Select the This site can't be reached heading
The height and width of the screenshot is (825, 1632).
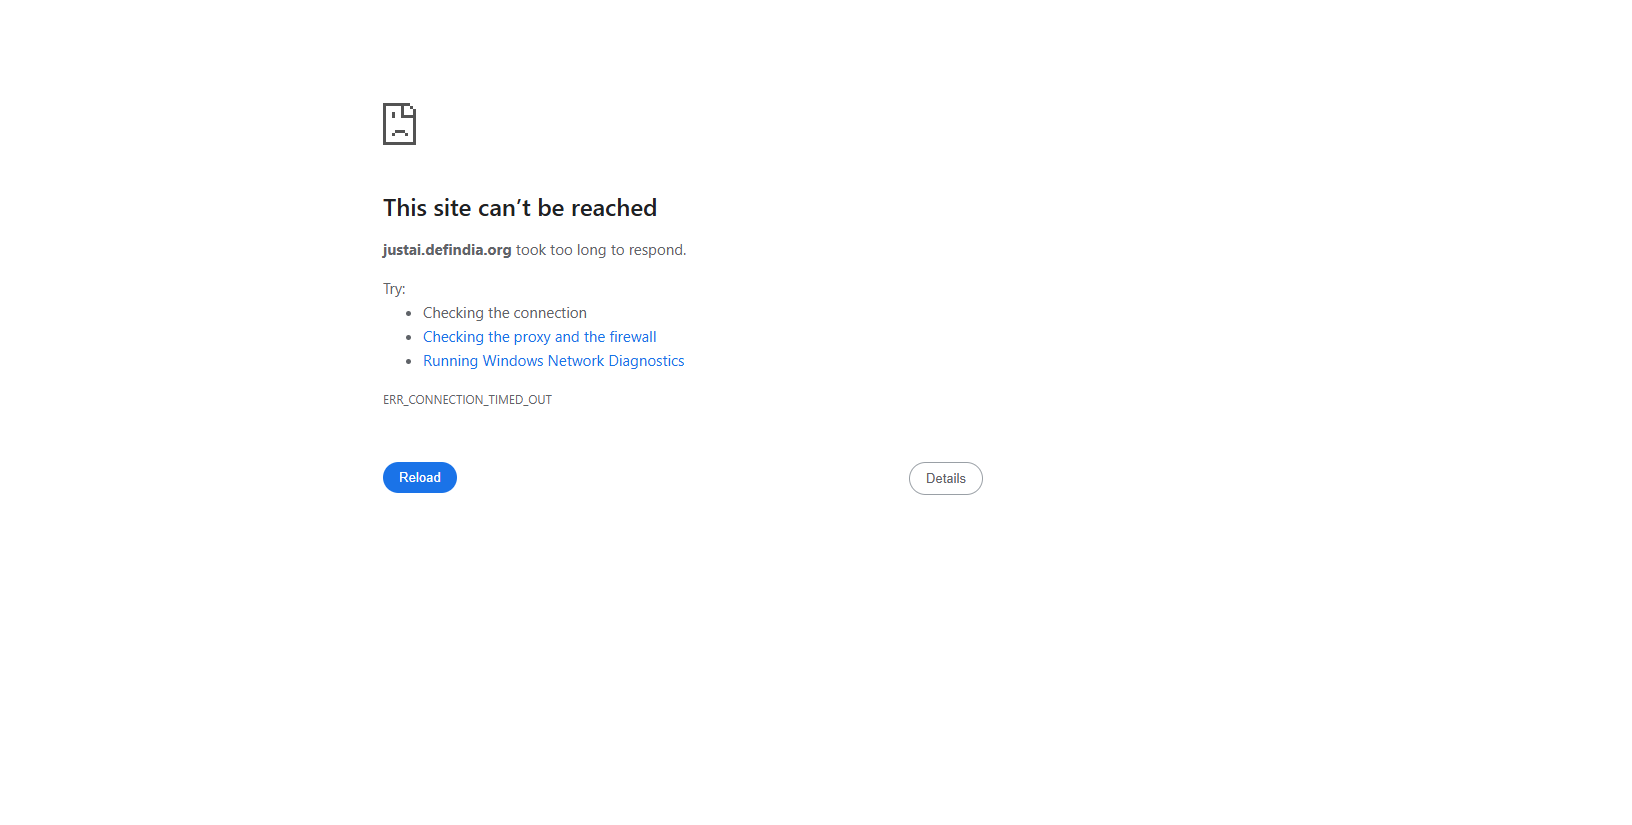click(520, 208)
